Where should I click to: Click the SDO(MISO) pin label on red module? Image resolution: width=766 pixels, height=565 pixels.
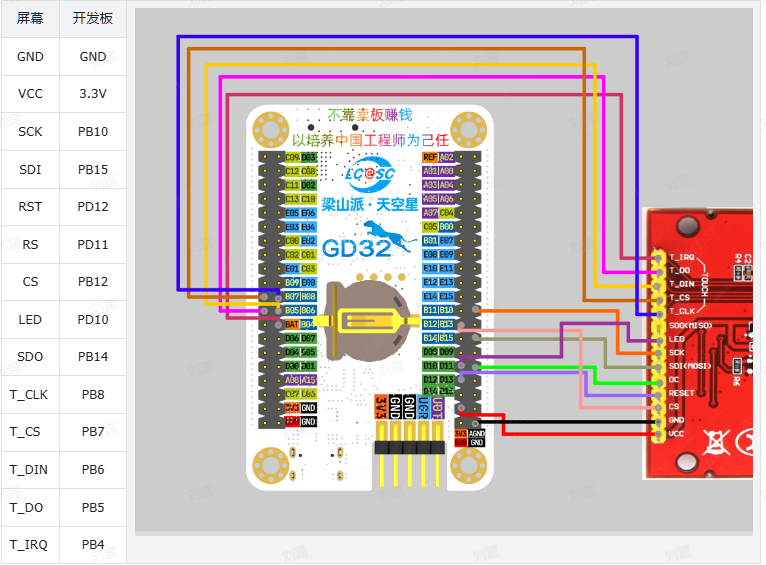pos(690,325)
